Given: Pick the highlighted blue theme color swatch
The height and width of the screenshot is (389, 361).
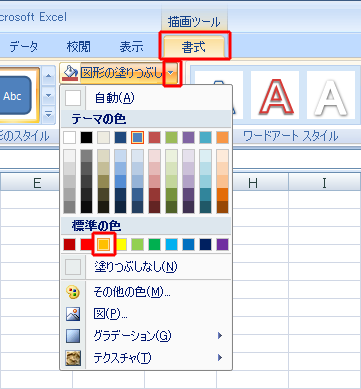Looking at the screenshot, I should click(x=137, y=137).
